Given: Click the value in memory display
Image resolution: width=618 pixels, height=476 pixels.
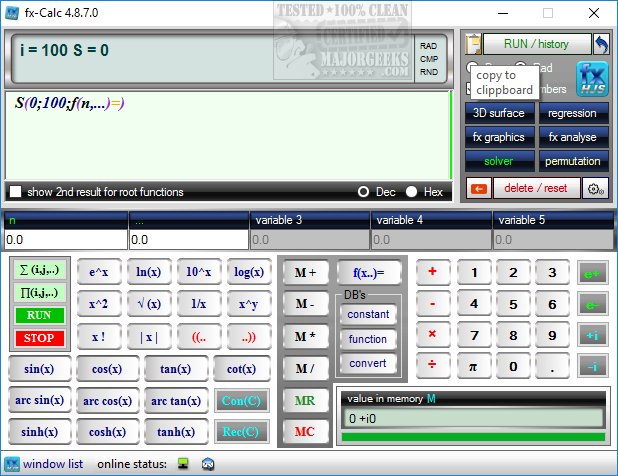Looking at the screenshot, I should pos(473,418).
